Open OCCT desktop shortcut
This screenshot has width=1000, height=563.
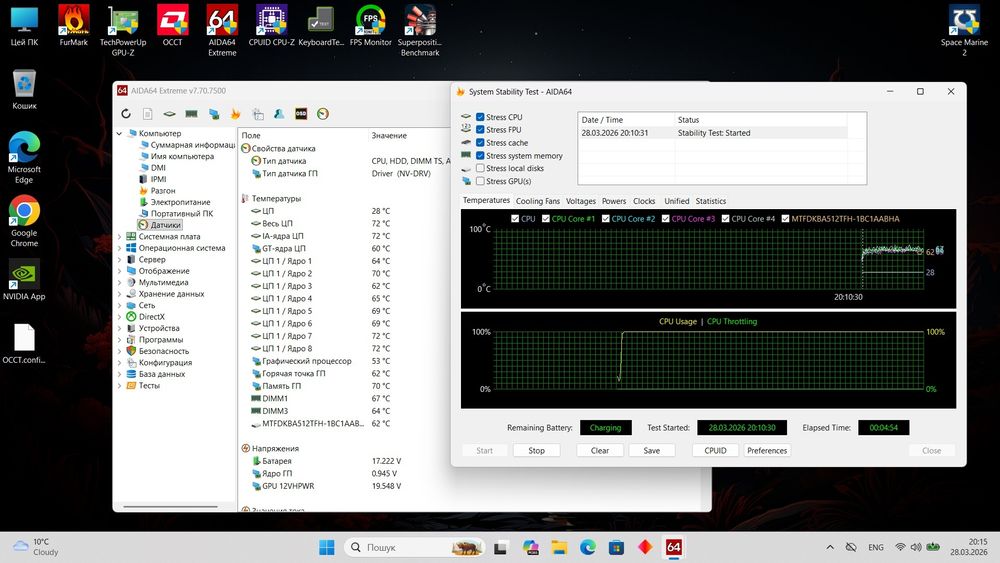(x=172, y=26)
